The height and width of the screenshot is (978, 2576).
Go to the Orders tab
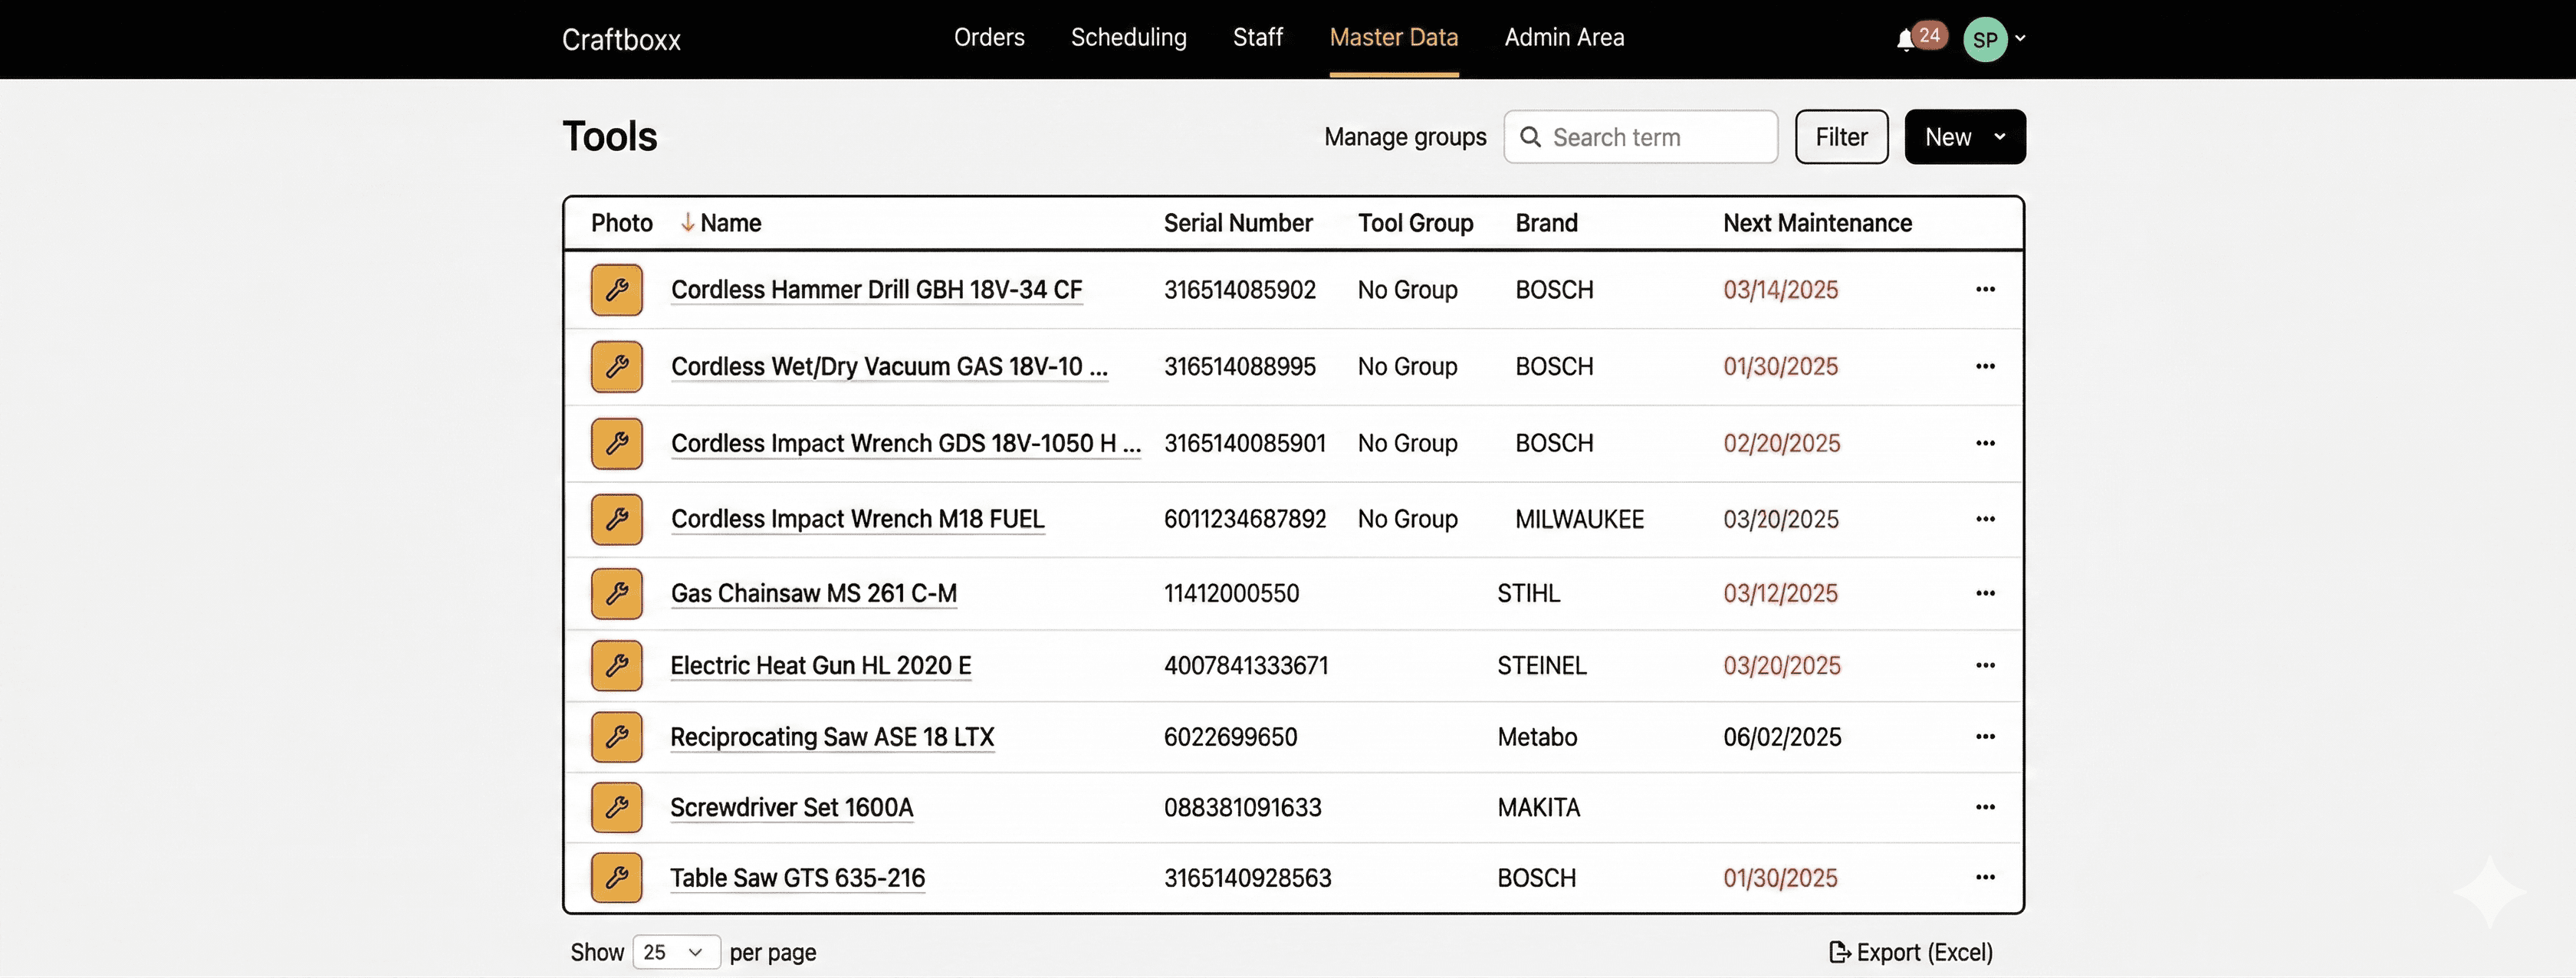989,38
